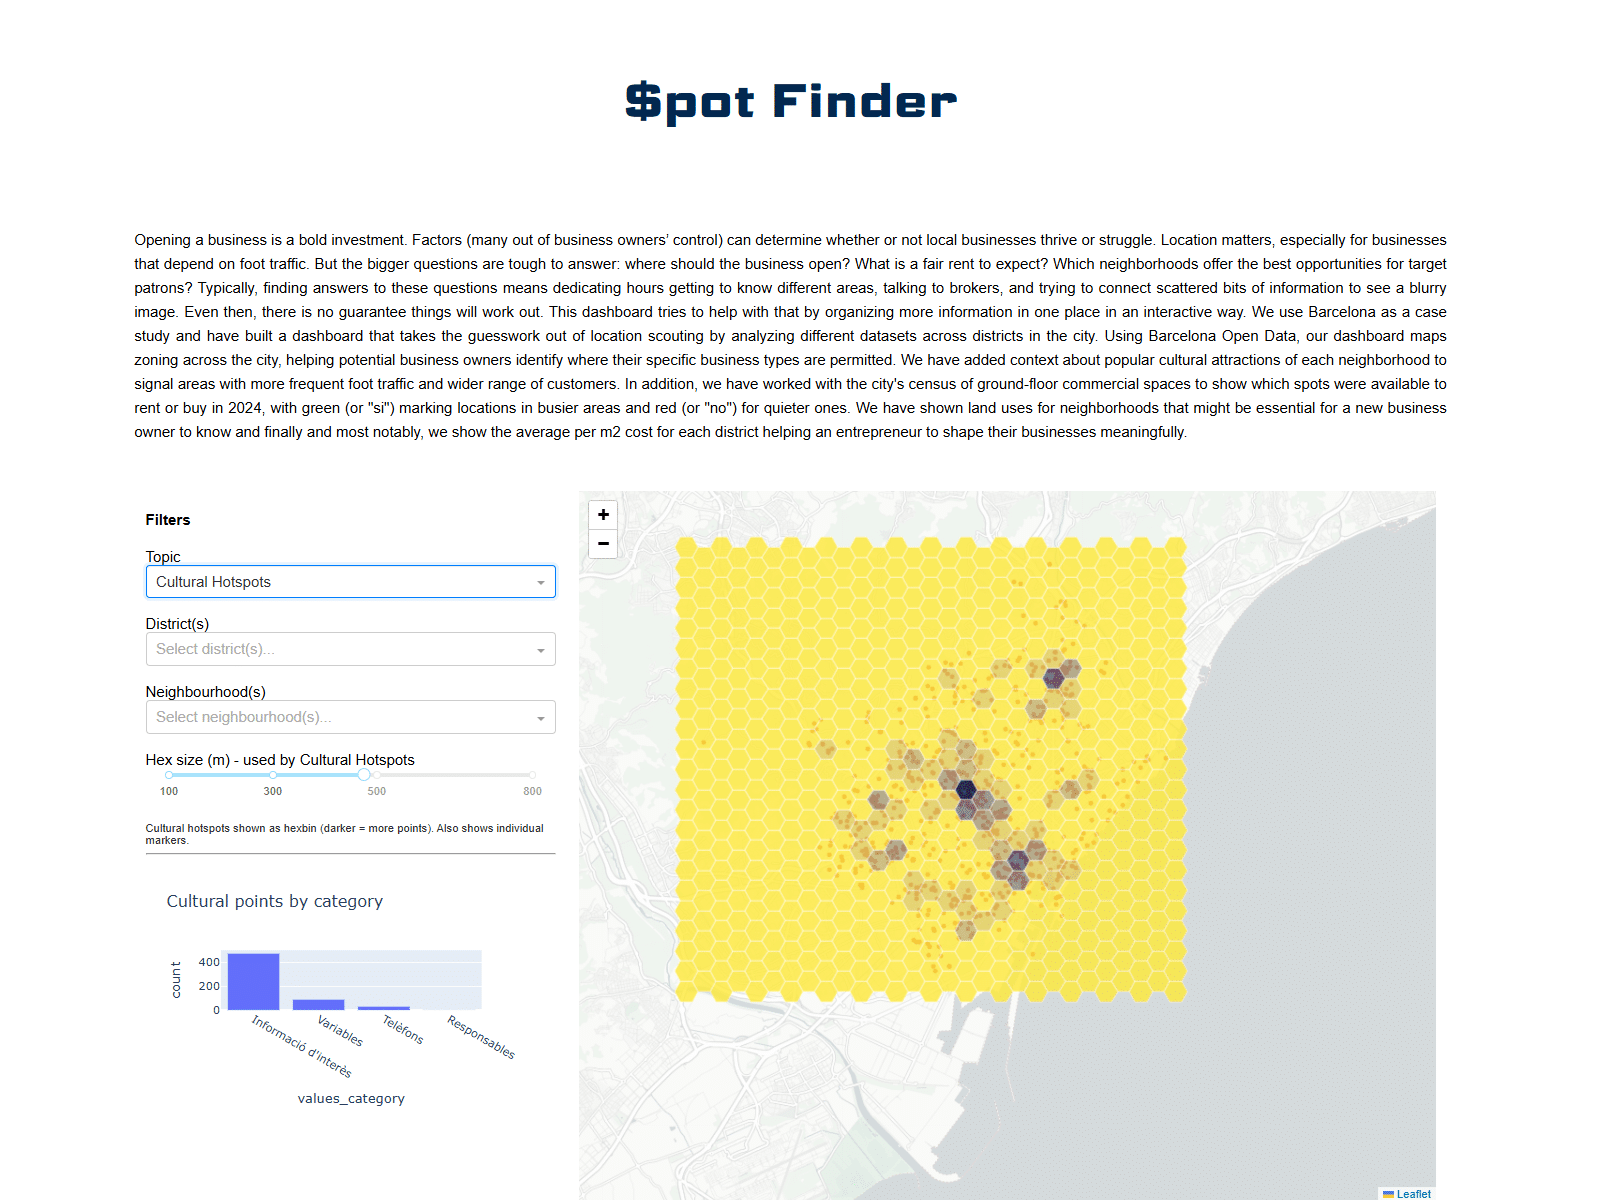Screen dimensions: 1600x1200
Task: Click the Ukraine flag icon beside Leaflet
Action: coord(1388,1194)
